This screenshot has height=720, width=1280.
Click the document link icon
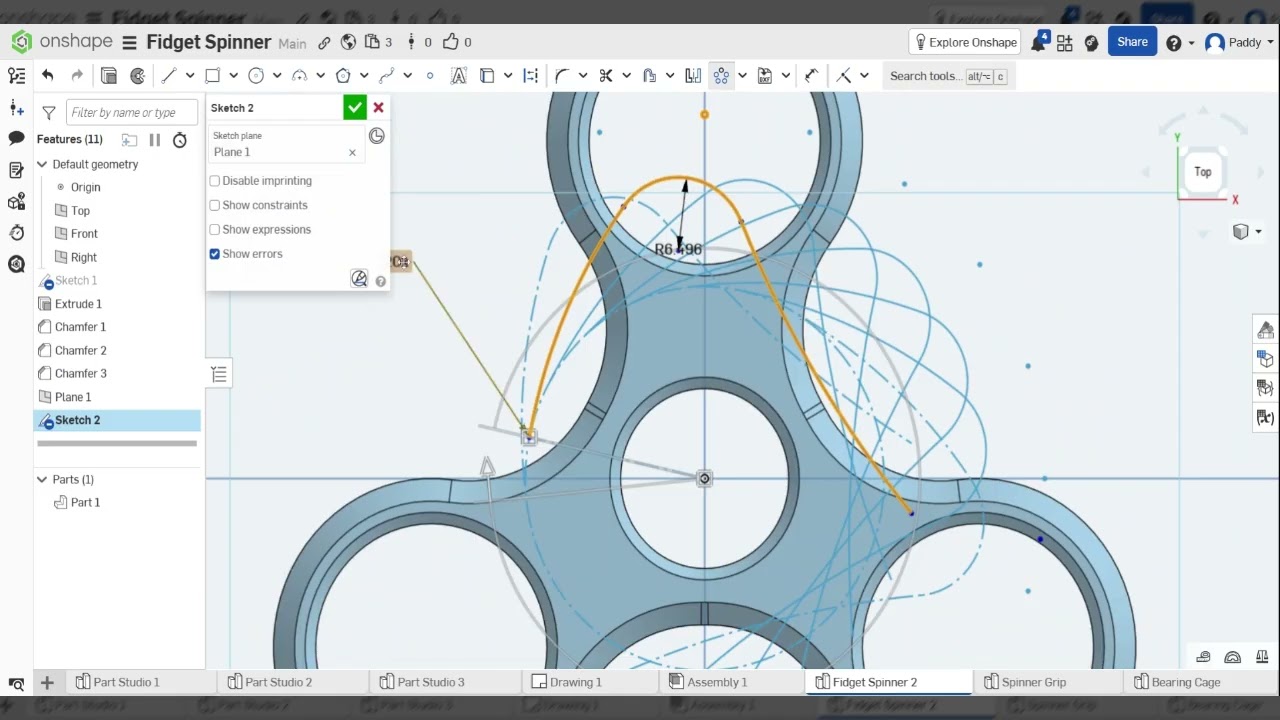(x=324, y=42)
